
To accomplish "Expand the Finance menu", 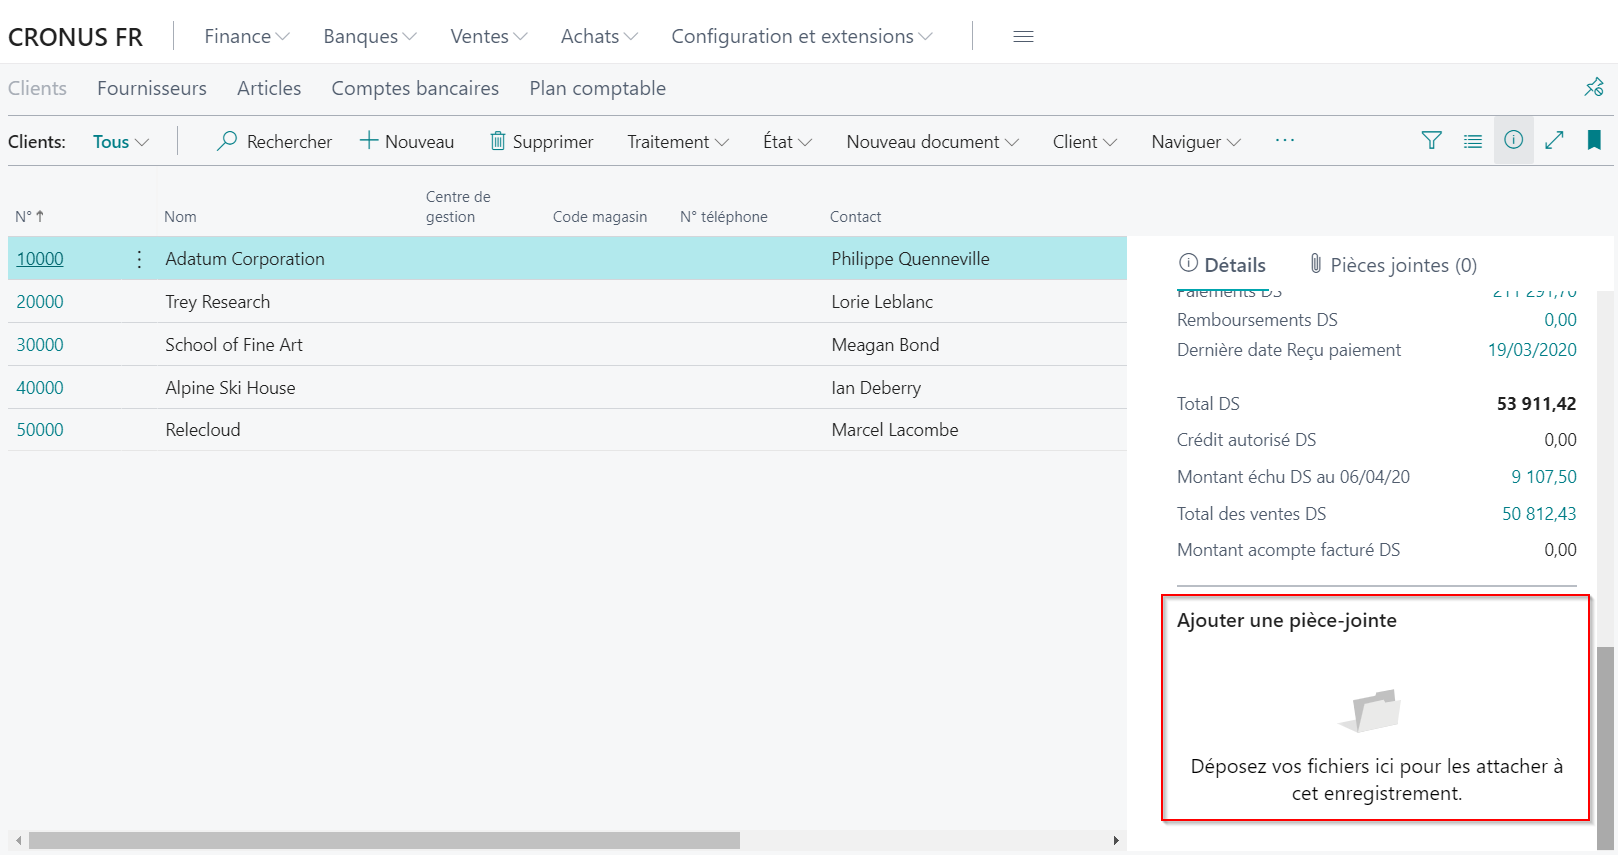I will pyautogui.click(x=247, y=36).
